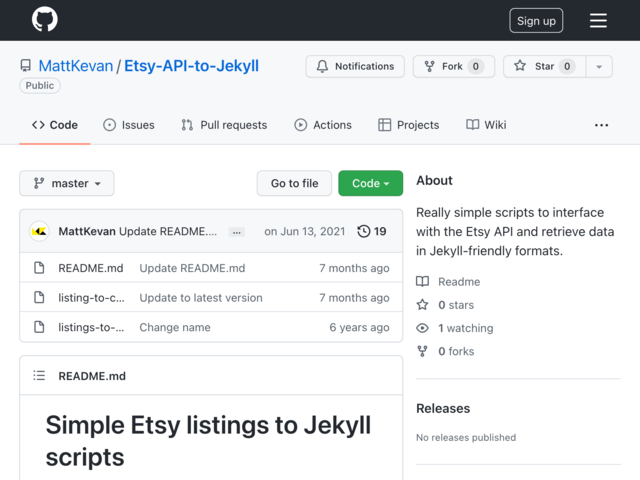
Task: Open the README table of contents icon
Action: pyautogui.click(x=39, y=376)
